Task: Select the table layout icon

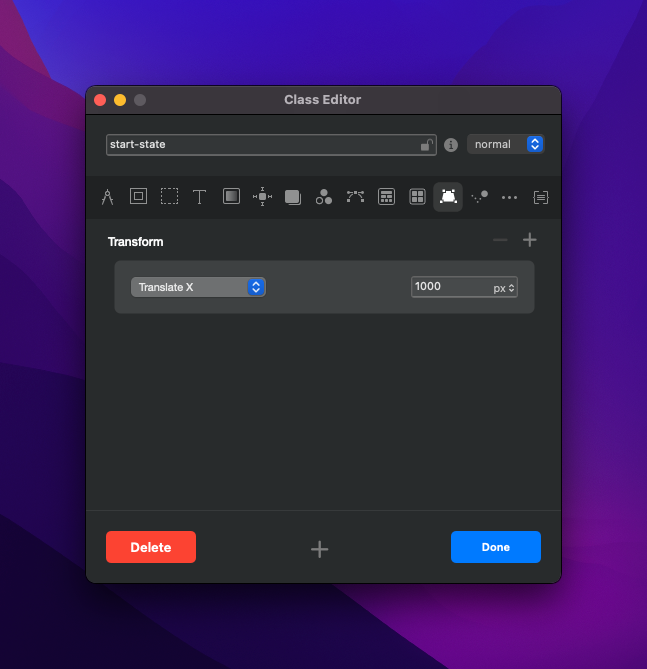Action: click(x=386, y=197)
